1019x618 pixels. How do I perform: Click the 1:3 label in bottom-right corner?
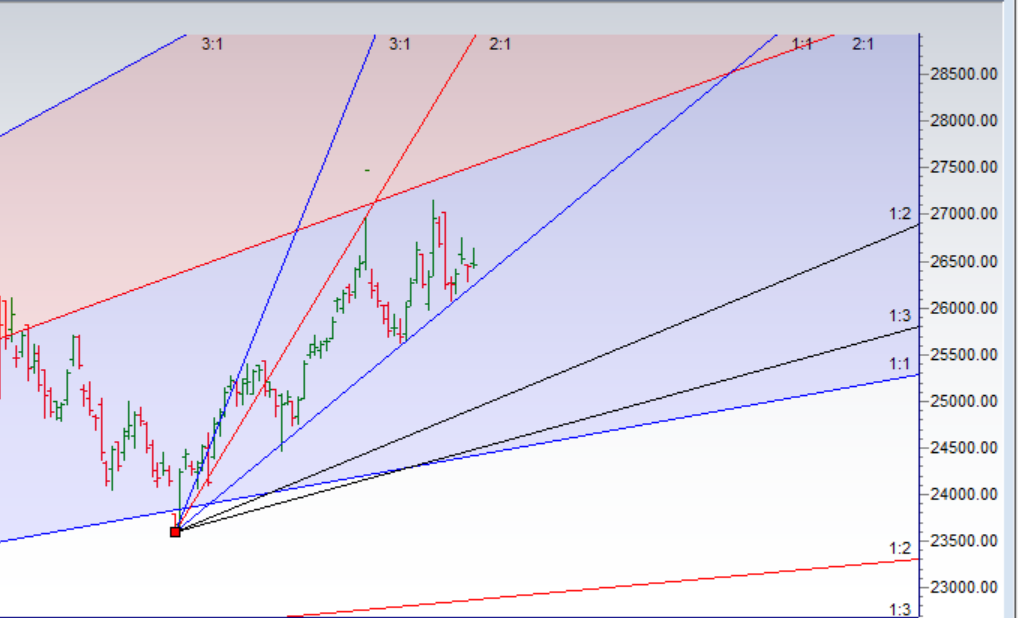(900, 609)
